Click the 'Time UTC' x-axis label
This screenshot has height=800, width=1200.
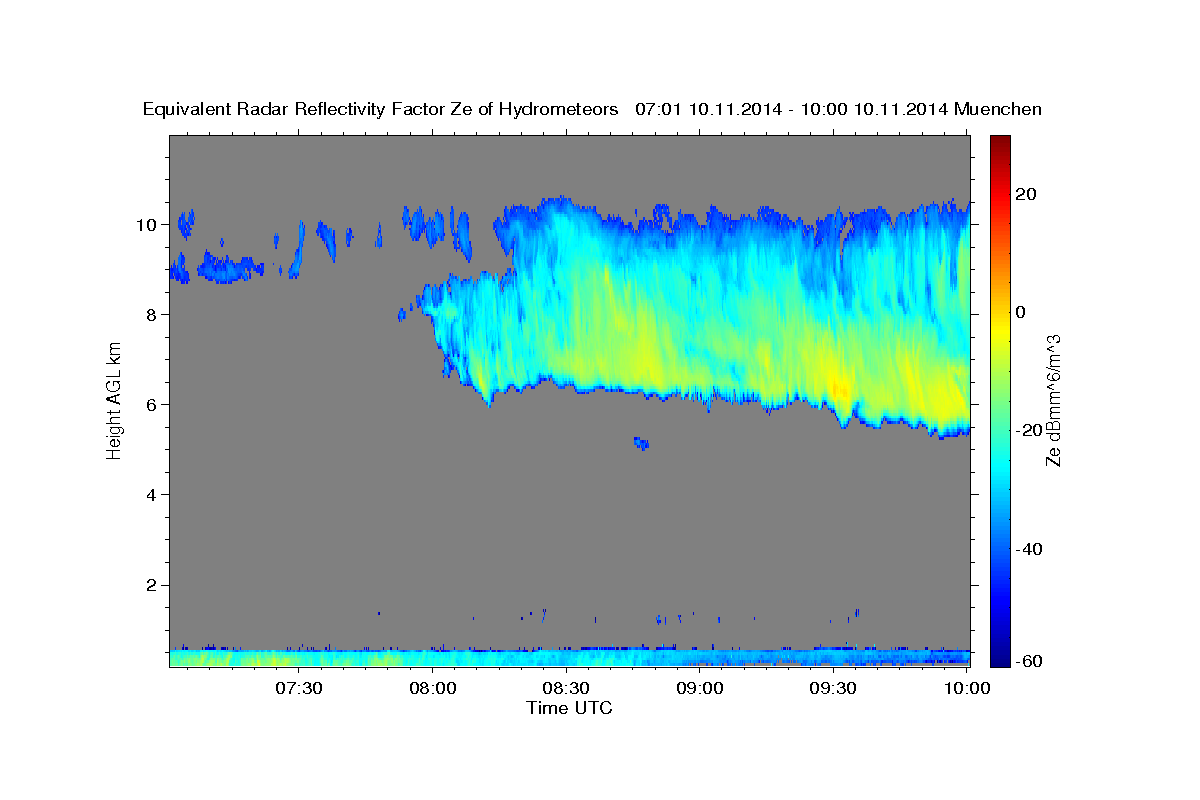point(569,708)
